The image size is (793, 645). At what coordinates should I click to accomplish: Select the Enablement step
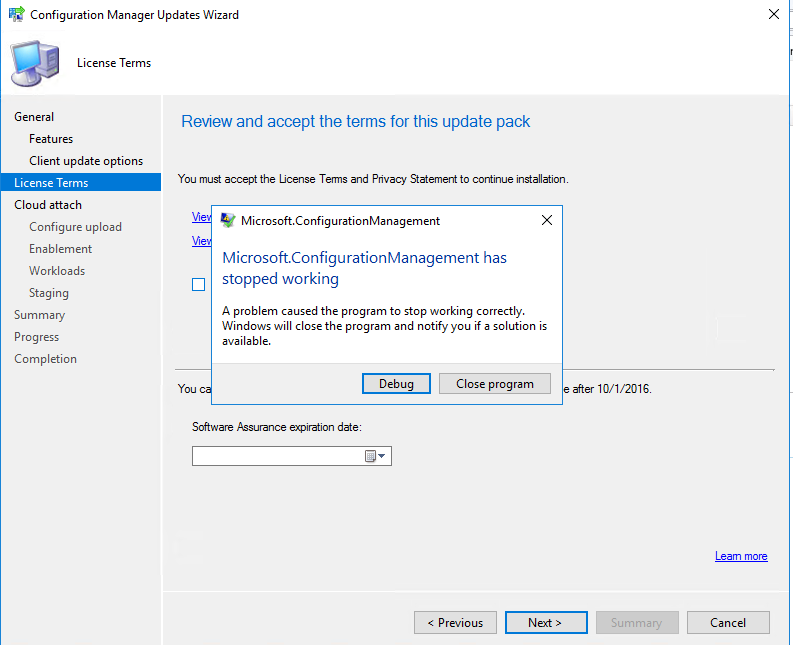(x=61, y=249)
